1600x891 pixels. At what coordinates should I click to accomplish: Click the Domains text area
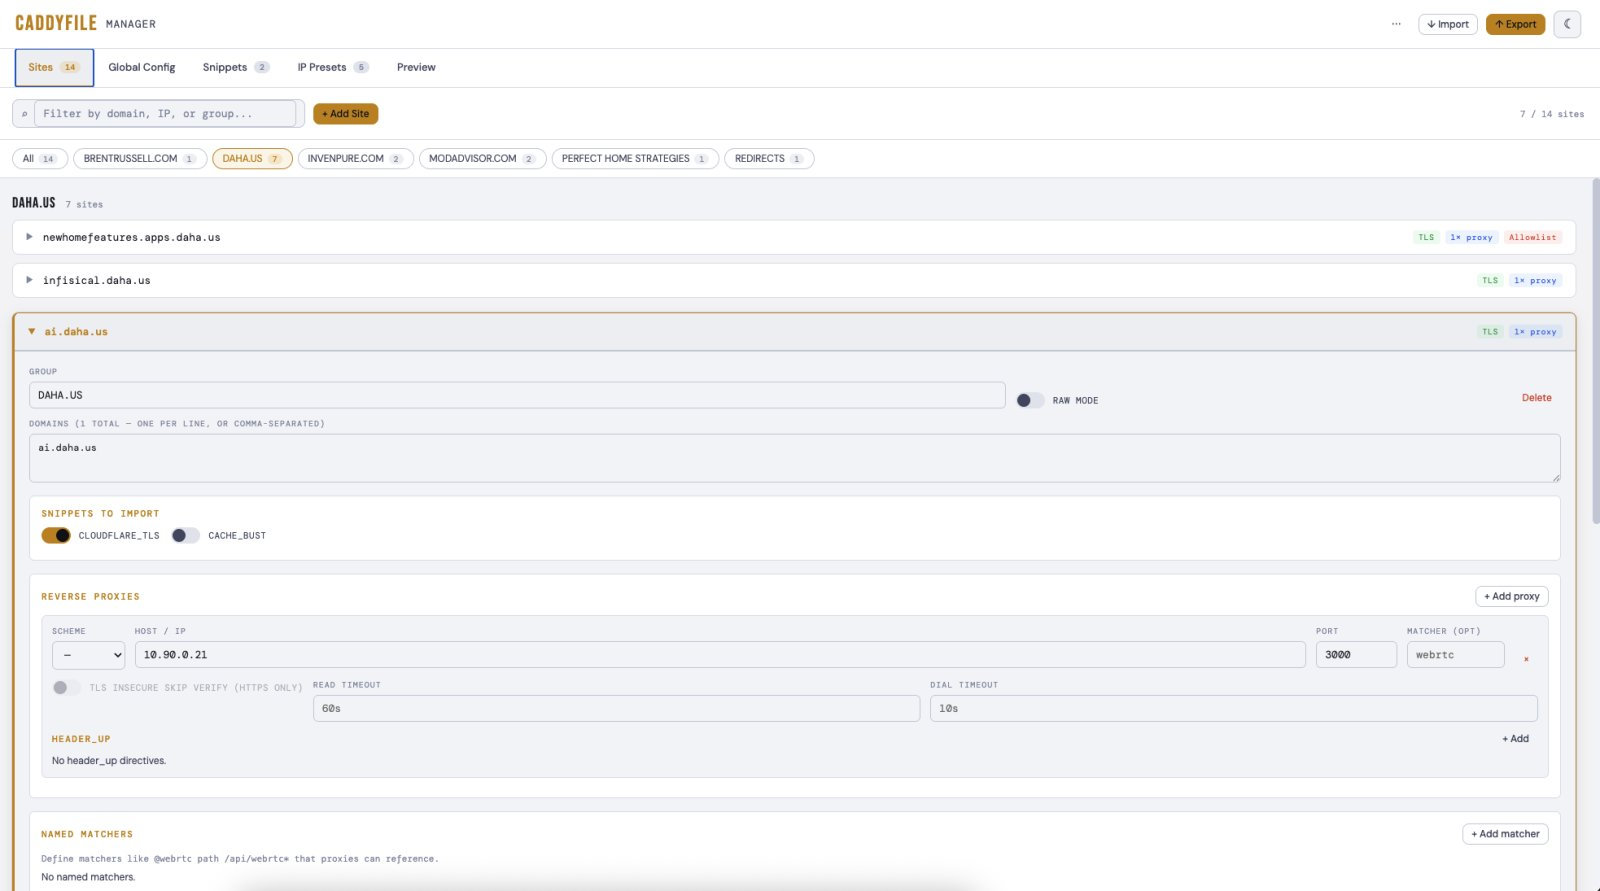pyautogui.click(x=794, y=458)
